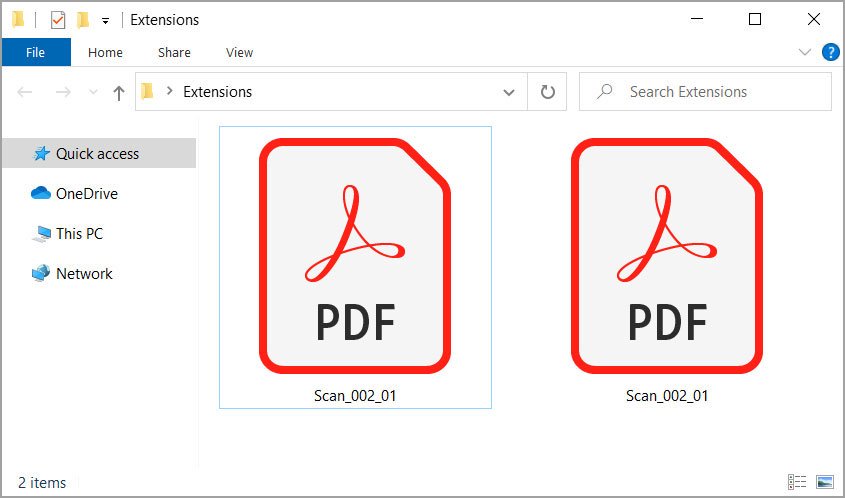Open Help with the blue question mark icon
This screenshot has width=845, height=498.
[830, 52]
